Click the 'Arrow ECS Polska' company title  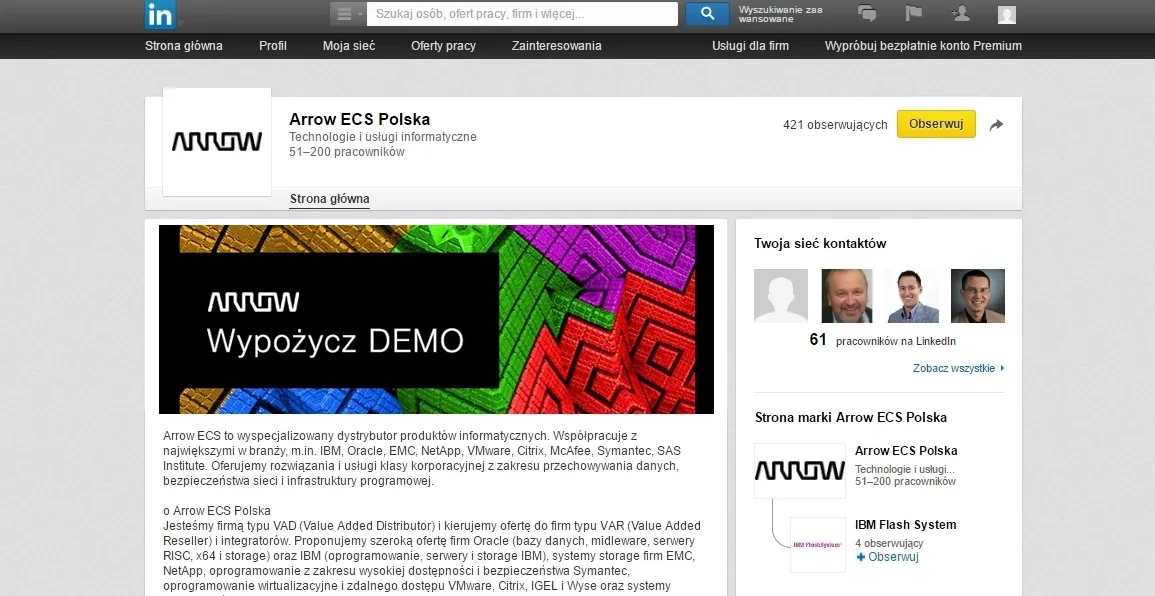(359, 119)
